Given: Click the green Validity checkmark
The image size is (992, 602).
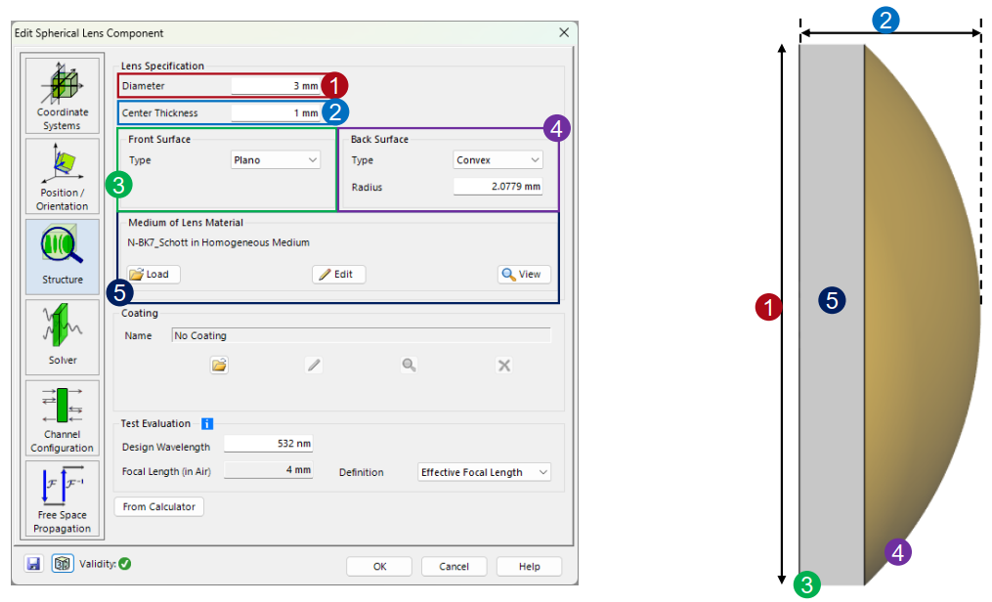Looking at the screenshot, I should point(125,563).
